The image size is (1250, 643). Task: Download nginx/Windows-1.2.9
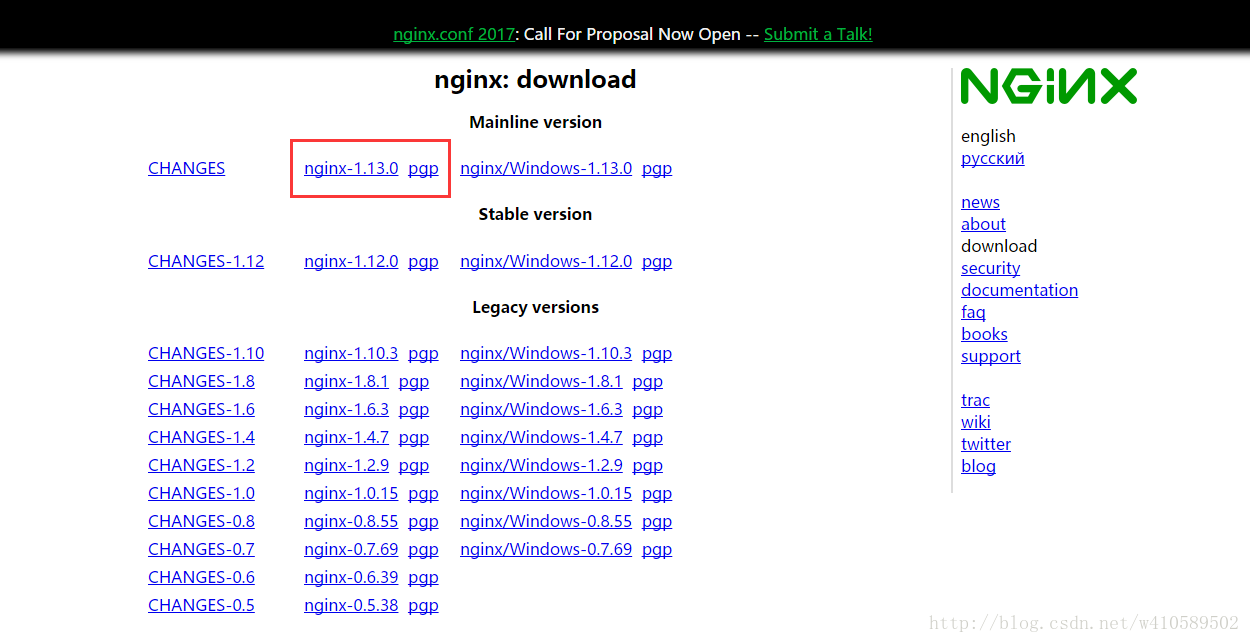[x=541, y=465]
